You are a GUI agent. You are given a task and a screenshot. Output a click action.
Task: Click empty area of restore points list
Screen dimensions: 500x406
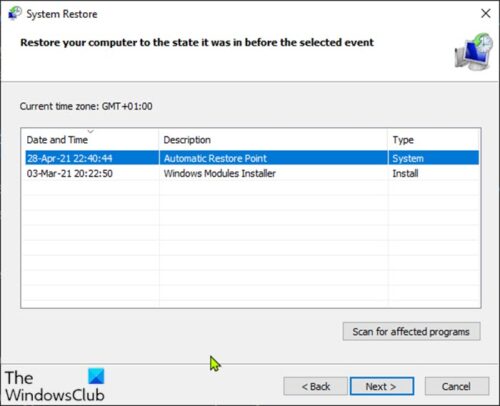coord(251,243)
